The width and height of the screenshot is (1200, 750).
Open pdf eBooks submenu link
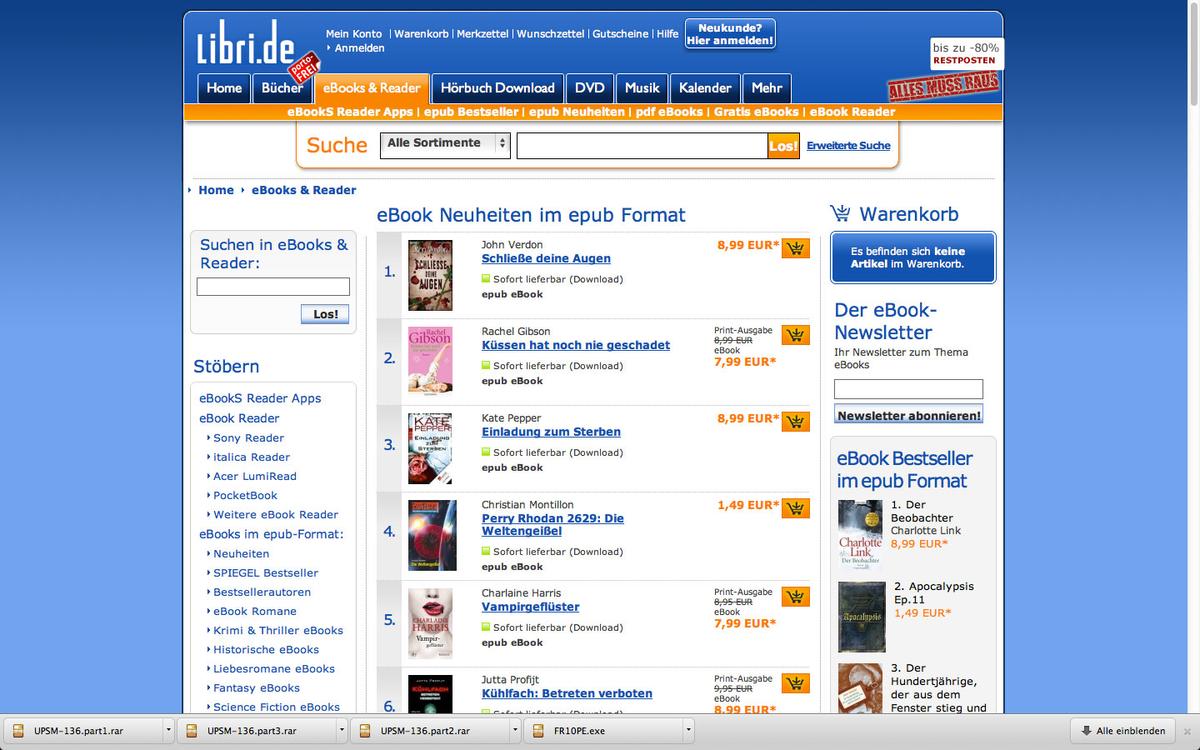(x=669, y=112)
